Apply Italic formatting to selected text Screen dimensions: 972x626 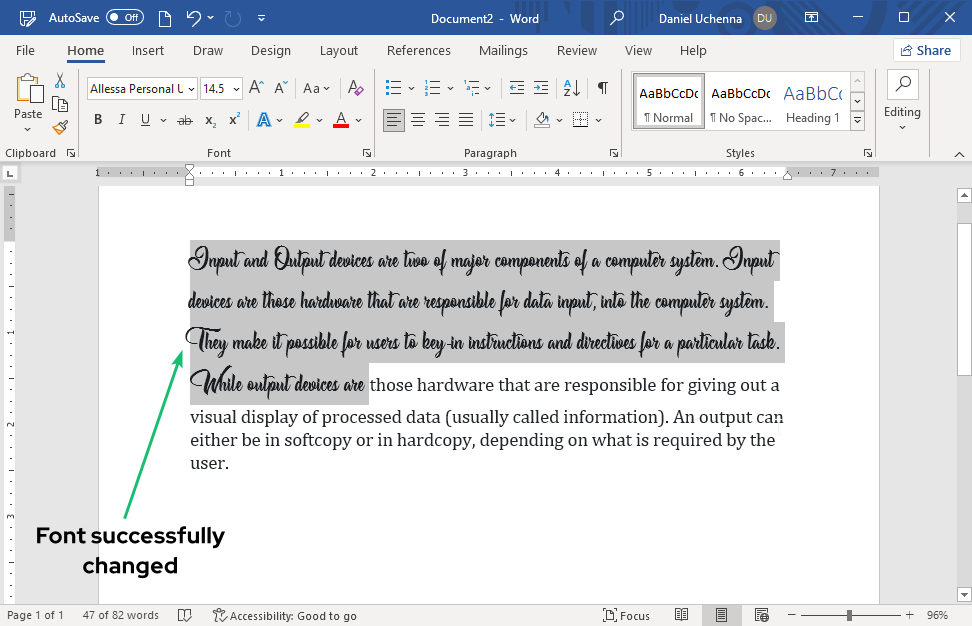(120, 119)
